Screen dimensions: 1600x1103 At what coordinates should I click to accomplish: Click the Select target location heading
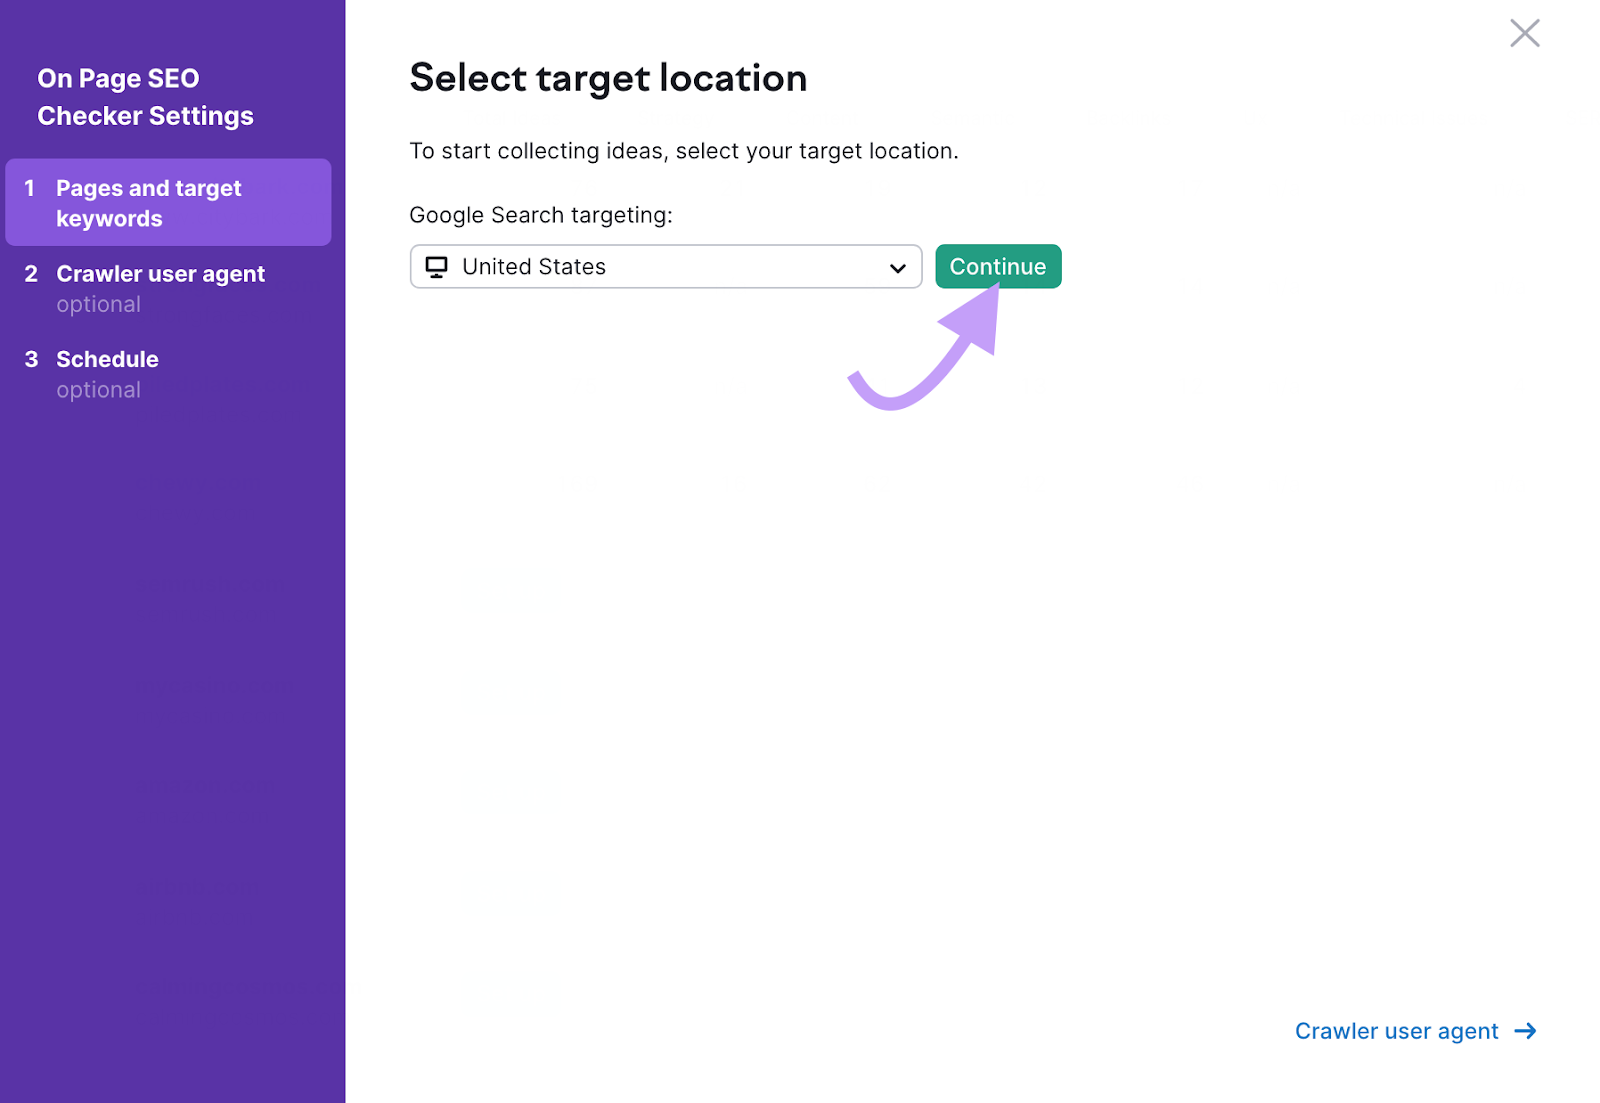point(608,78)
